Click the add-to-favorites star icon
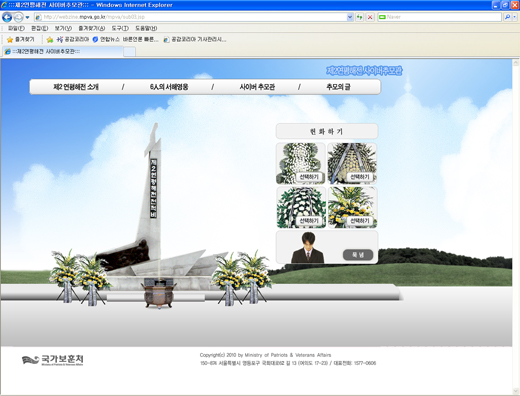Viewport: 520px width, 396px height. click(x=50, y=40)
